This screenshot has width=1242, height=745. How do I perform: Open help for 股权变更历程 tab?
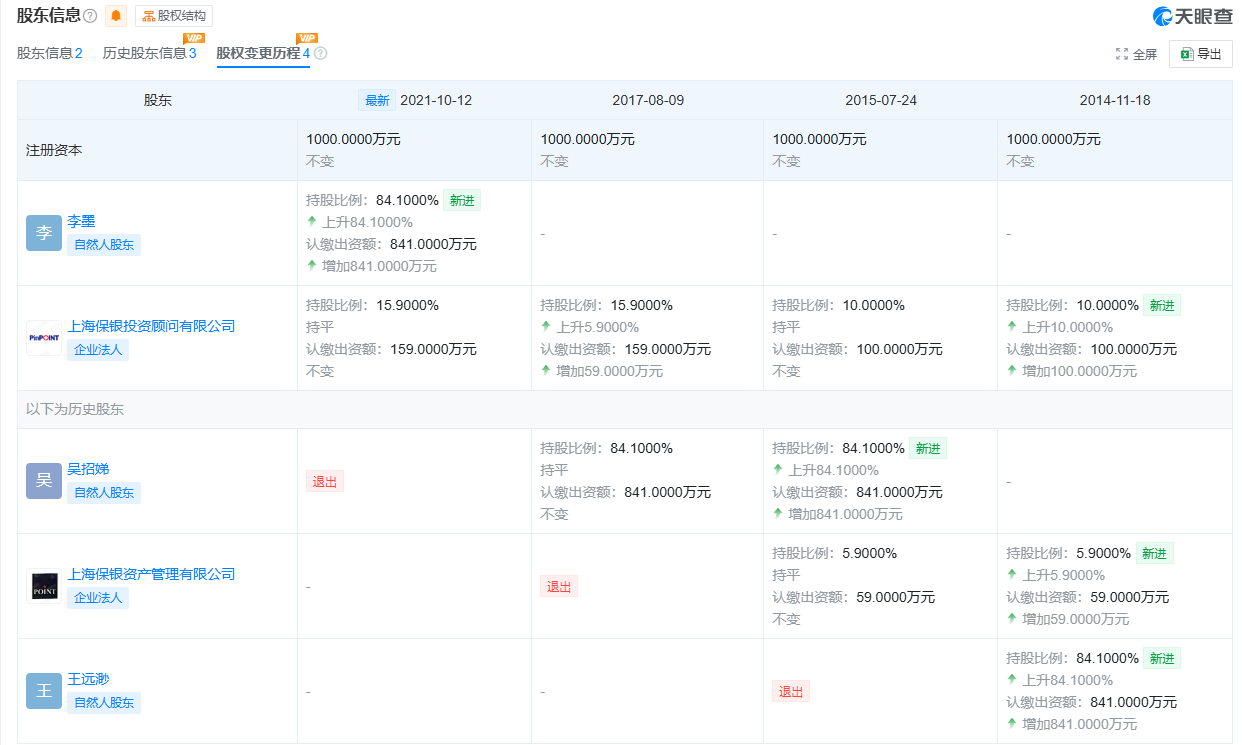(x=322, y=54)
